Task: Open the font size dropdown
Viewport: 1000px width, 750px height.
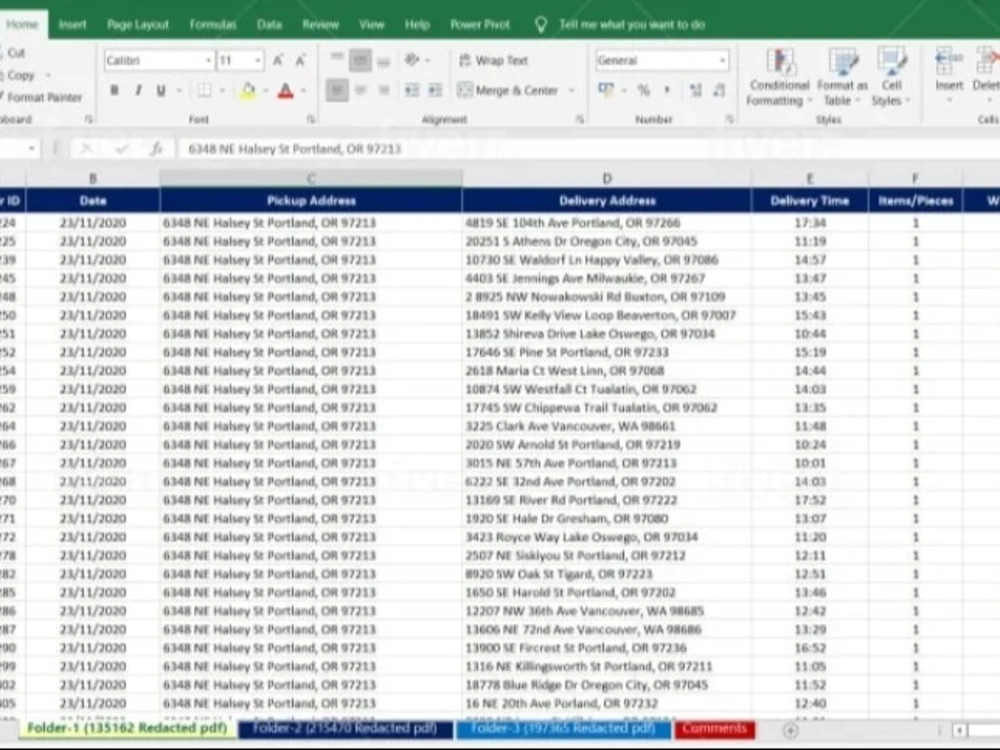Action: click(258, 61)
